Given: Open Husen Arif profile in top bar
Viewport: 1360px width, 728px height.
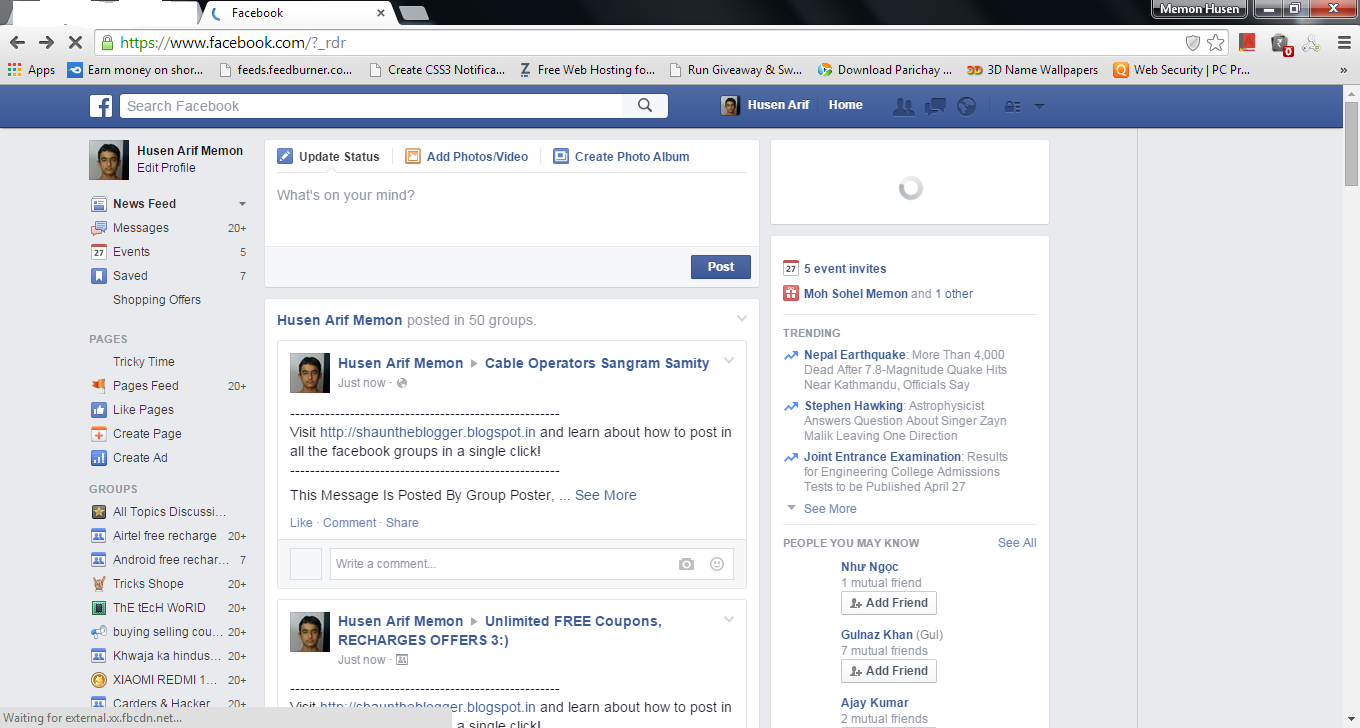Looking at the screenshot, I should point(765,105).
